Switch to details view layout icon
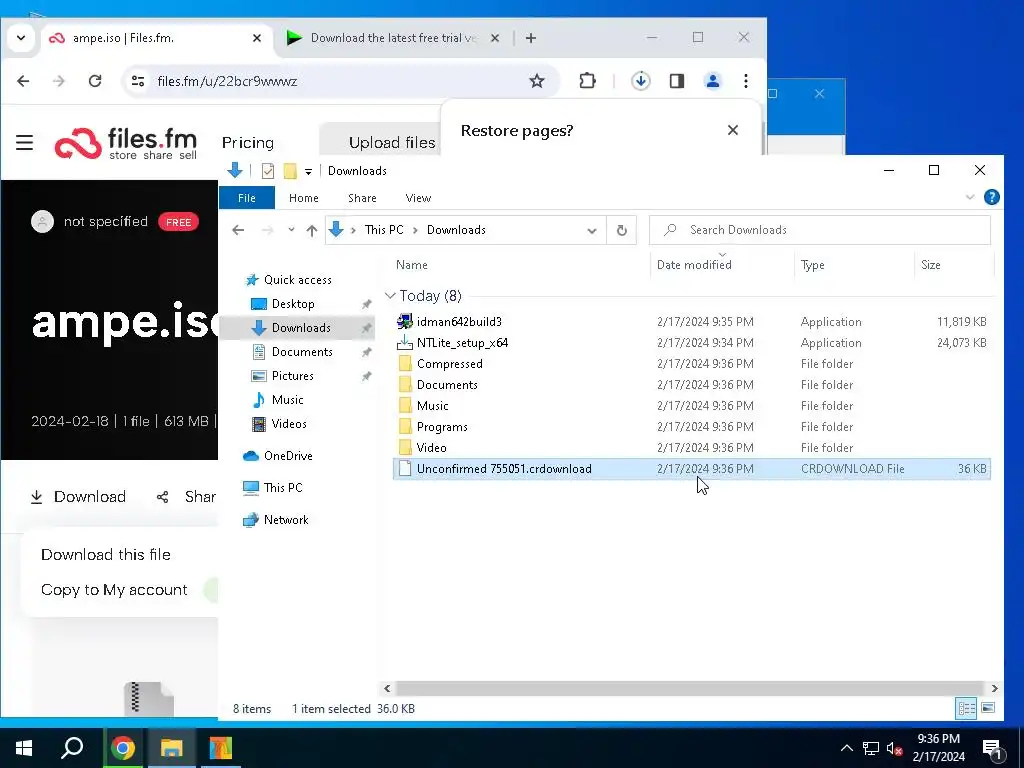 point(967,709)
